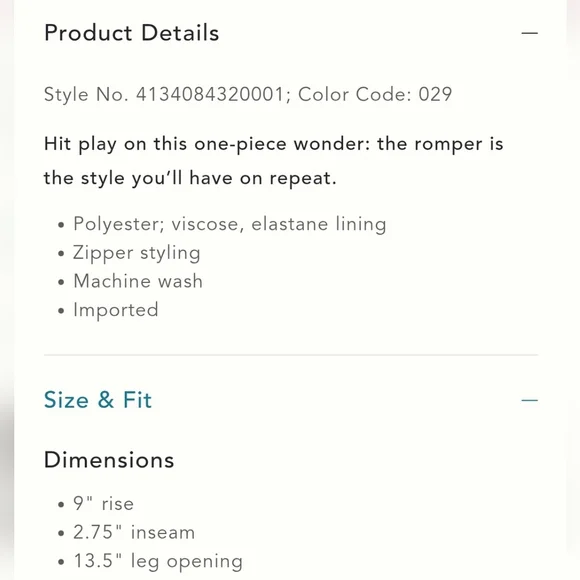The width and height of the screenshot is (580, 580).
Task: Click the divider line above Size & Fit
Action: click(291, 355)
